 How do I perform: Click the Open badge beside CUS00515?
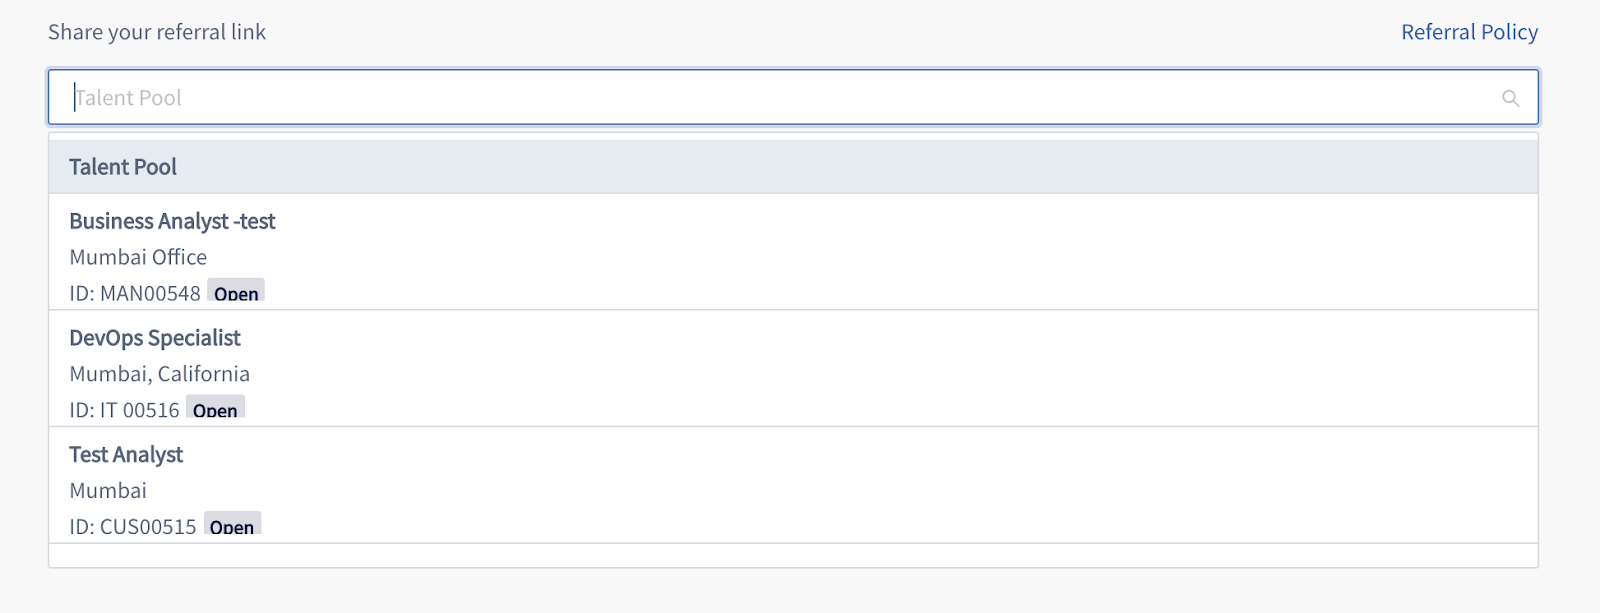coord(232,524)
